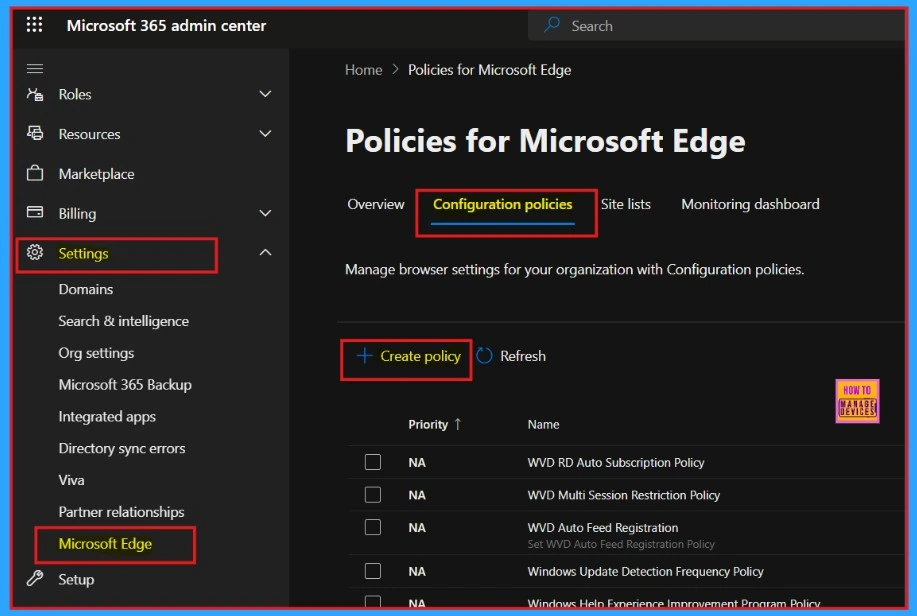Open Integrated apps
This screenshot has height=616, width=917.
(107, 417)
